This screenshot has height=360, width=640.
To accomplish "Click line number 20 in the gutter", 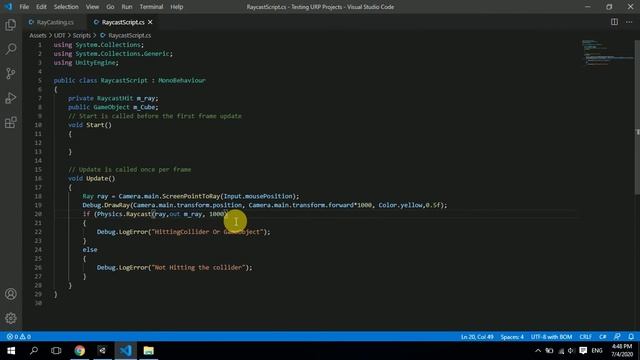I will click(x=38, y=214).
